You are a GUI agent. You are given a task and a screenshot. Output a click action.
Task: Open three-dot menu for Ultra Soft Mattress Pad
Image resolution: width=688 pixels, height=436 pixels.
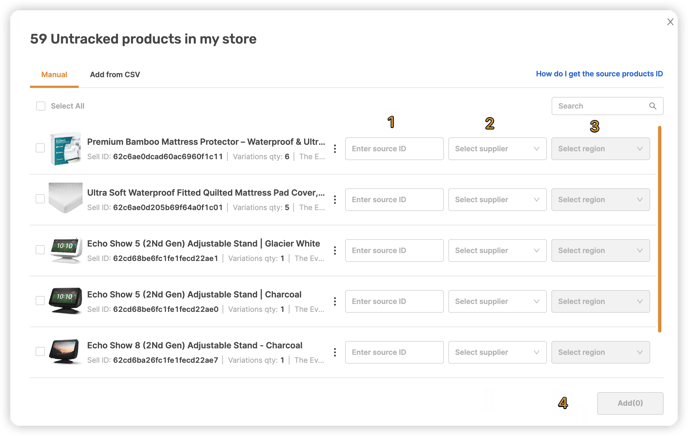(x=335, y=200)
